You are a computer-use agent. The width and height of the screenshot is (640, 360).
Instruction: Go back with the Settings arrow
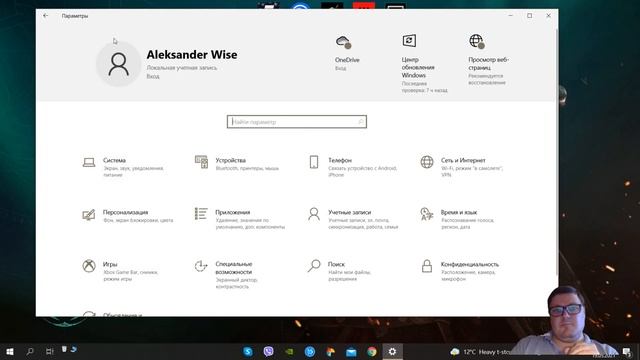[46, 16]
